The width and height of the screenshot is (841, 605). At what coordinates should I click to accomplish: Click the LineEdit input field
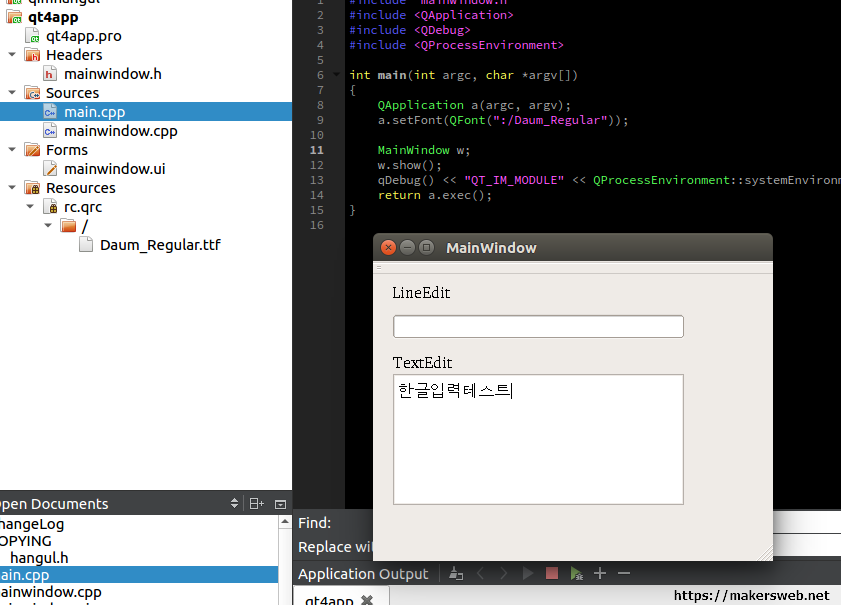[x=538, y=327]
